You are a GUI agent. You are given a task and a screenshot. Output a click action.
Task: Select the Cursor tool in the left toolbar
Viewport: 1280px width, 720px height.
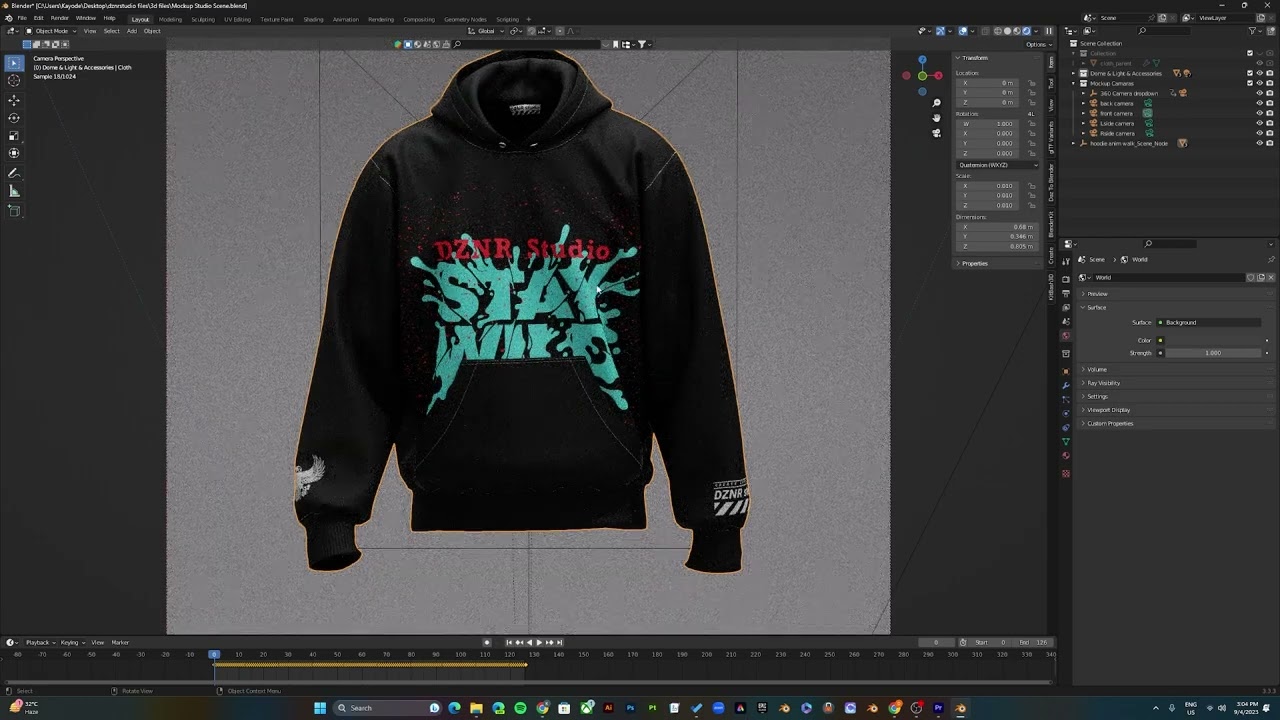tap(14, 81)
